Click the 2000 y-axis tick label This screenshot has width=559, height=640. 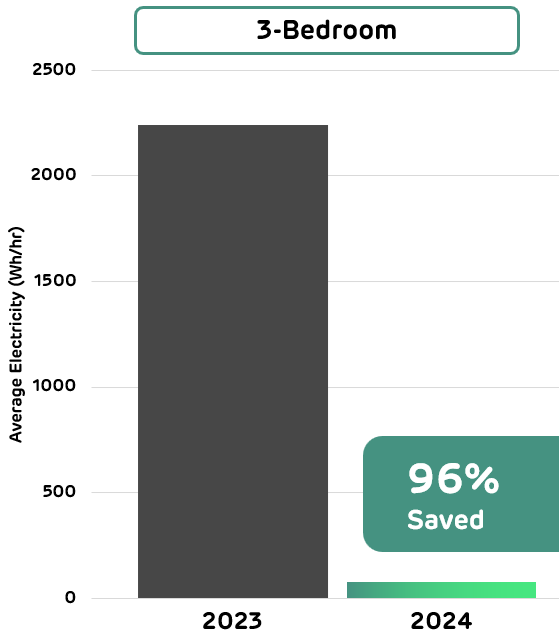(53, 175)
